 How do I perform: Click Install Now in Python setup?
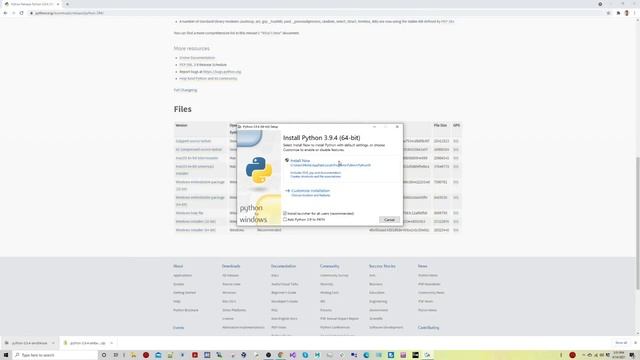[300, 161]
